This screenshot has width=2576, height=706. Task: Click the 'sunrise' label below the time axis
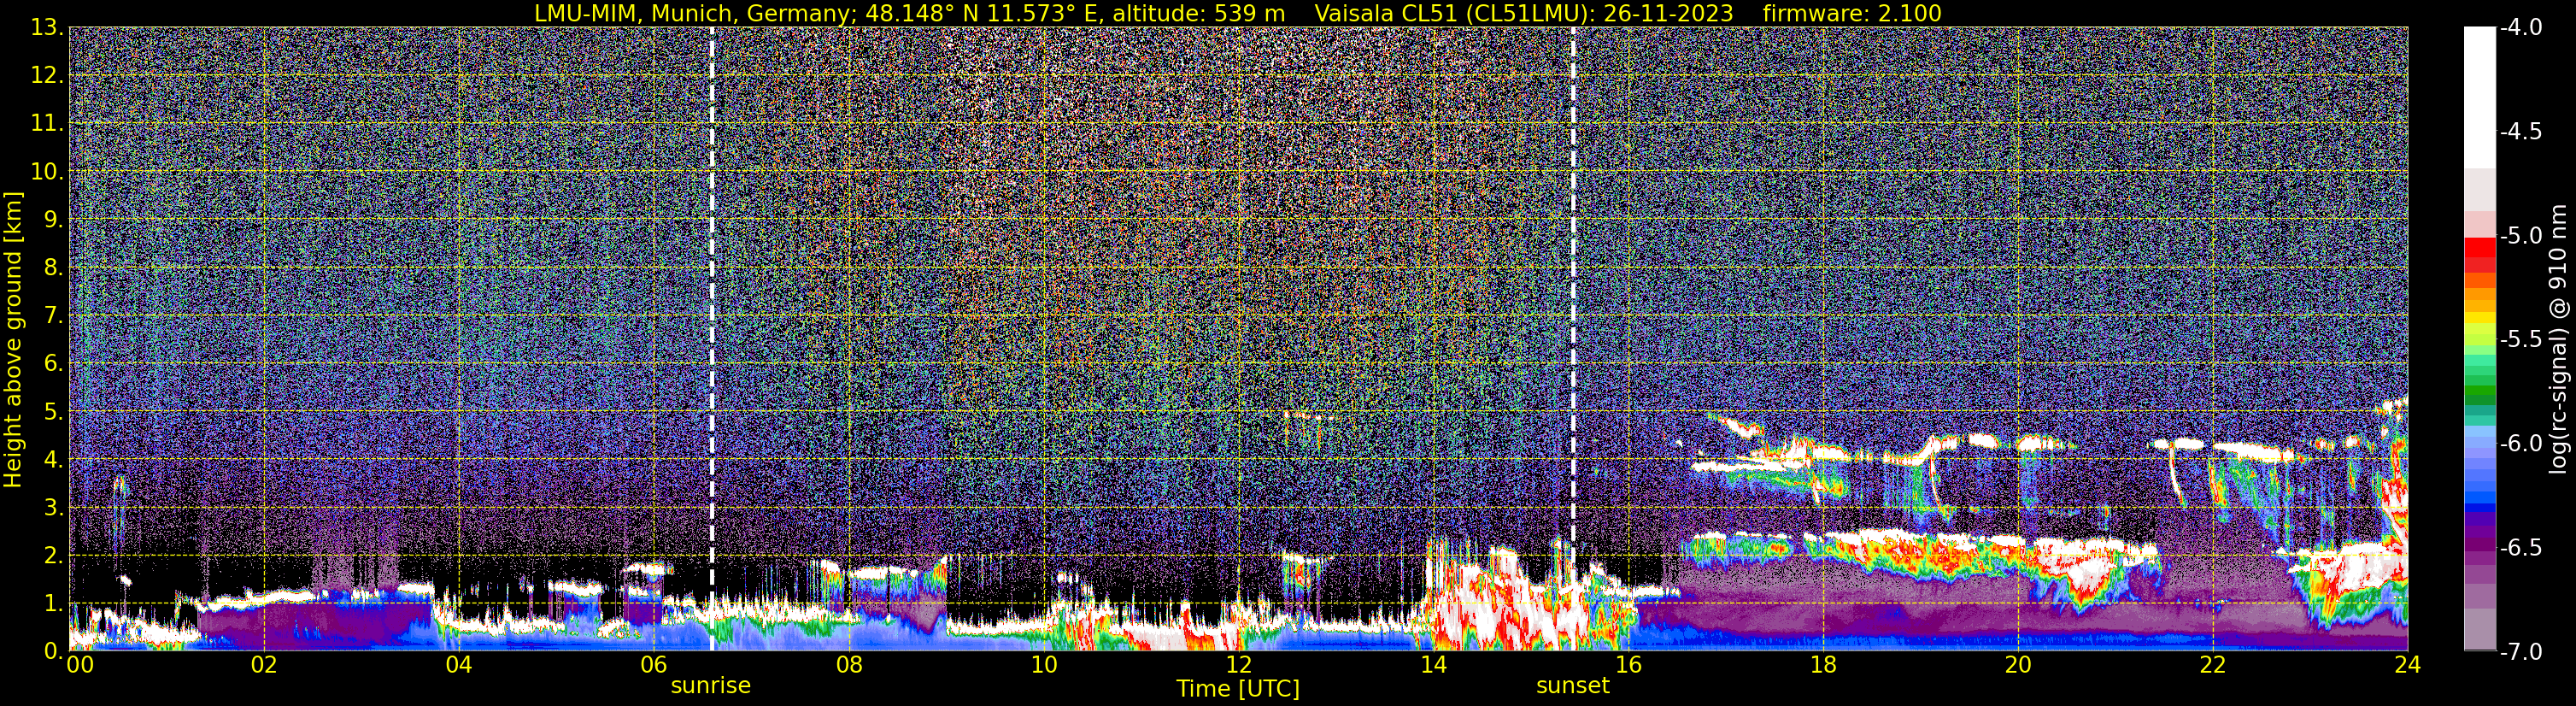(710, 686)
